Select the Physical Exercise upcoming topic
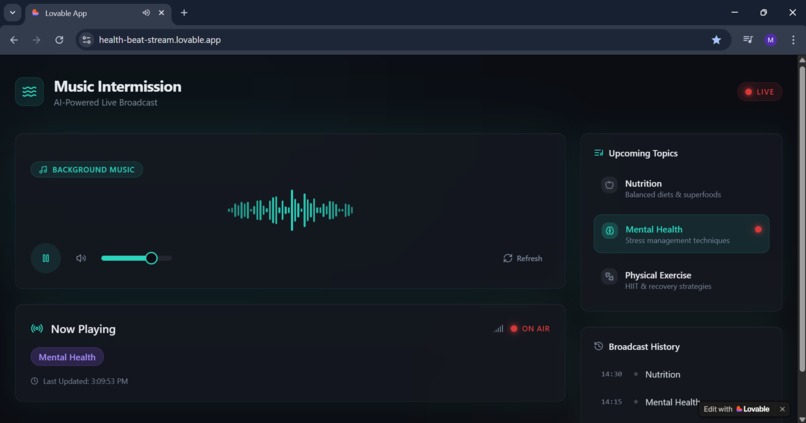 [681, 280]
